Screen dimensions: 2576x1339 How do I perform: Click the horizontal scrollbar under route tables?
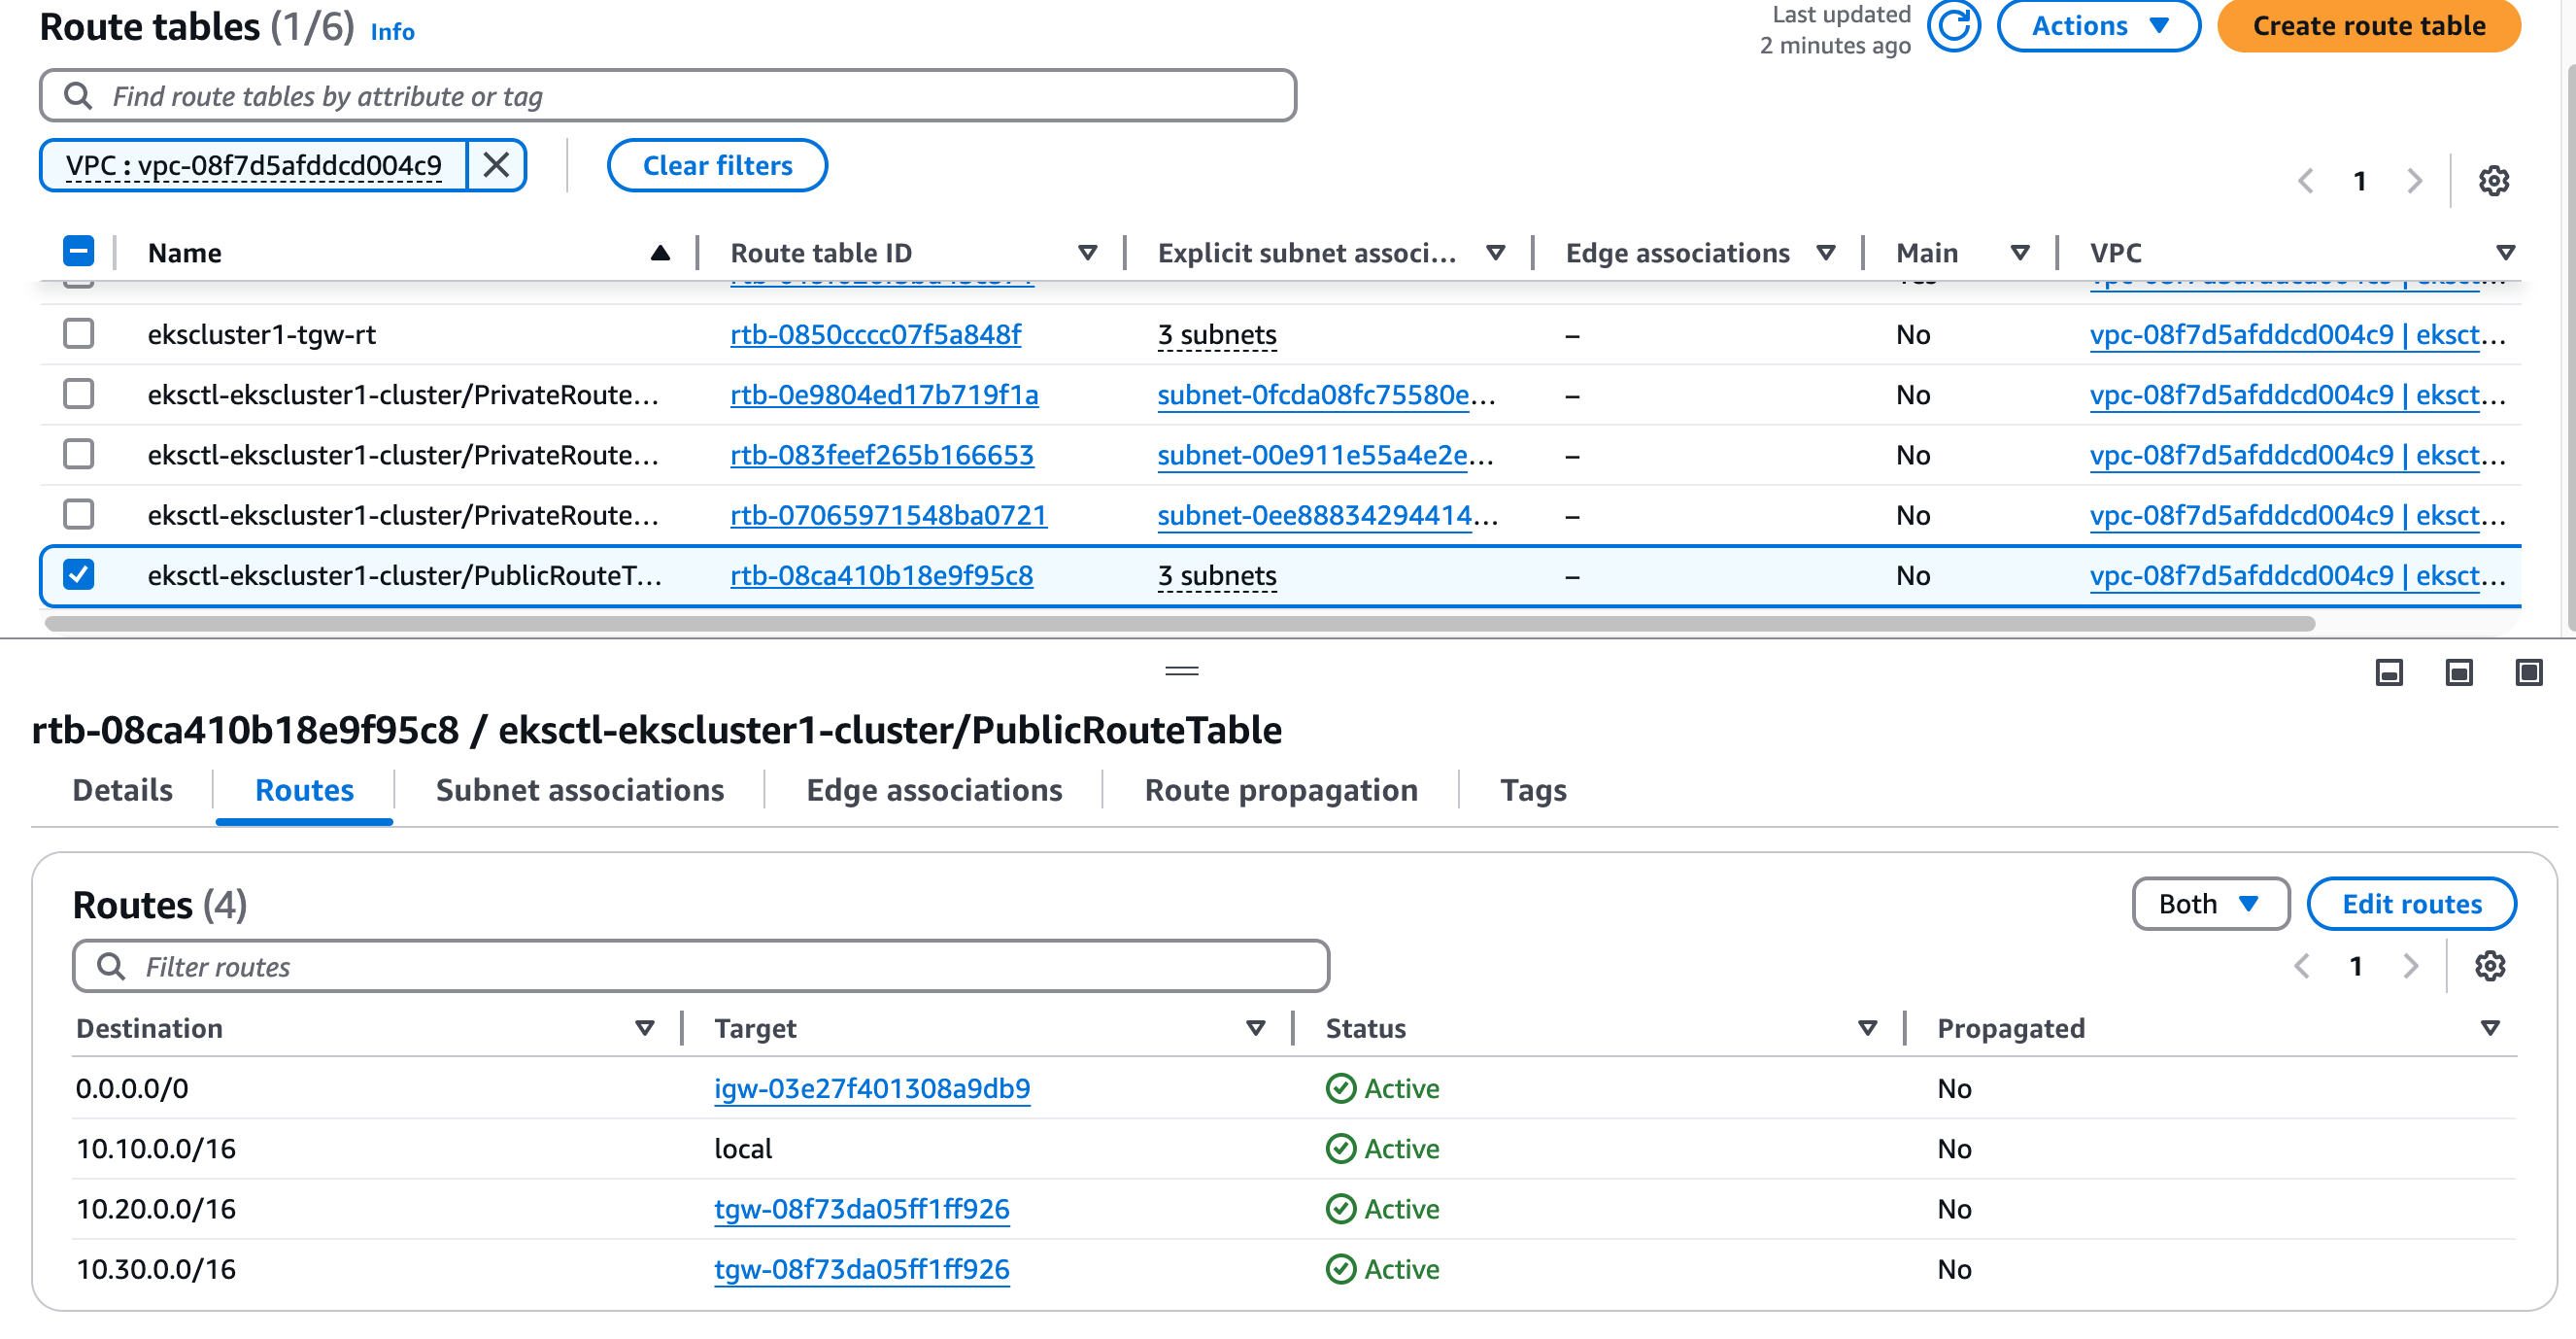point(1180,624)
